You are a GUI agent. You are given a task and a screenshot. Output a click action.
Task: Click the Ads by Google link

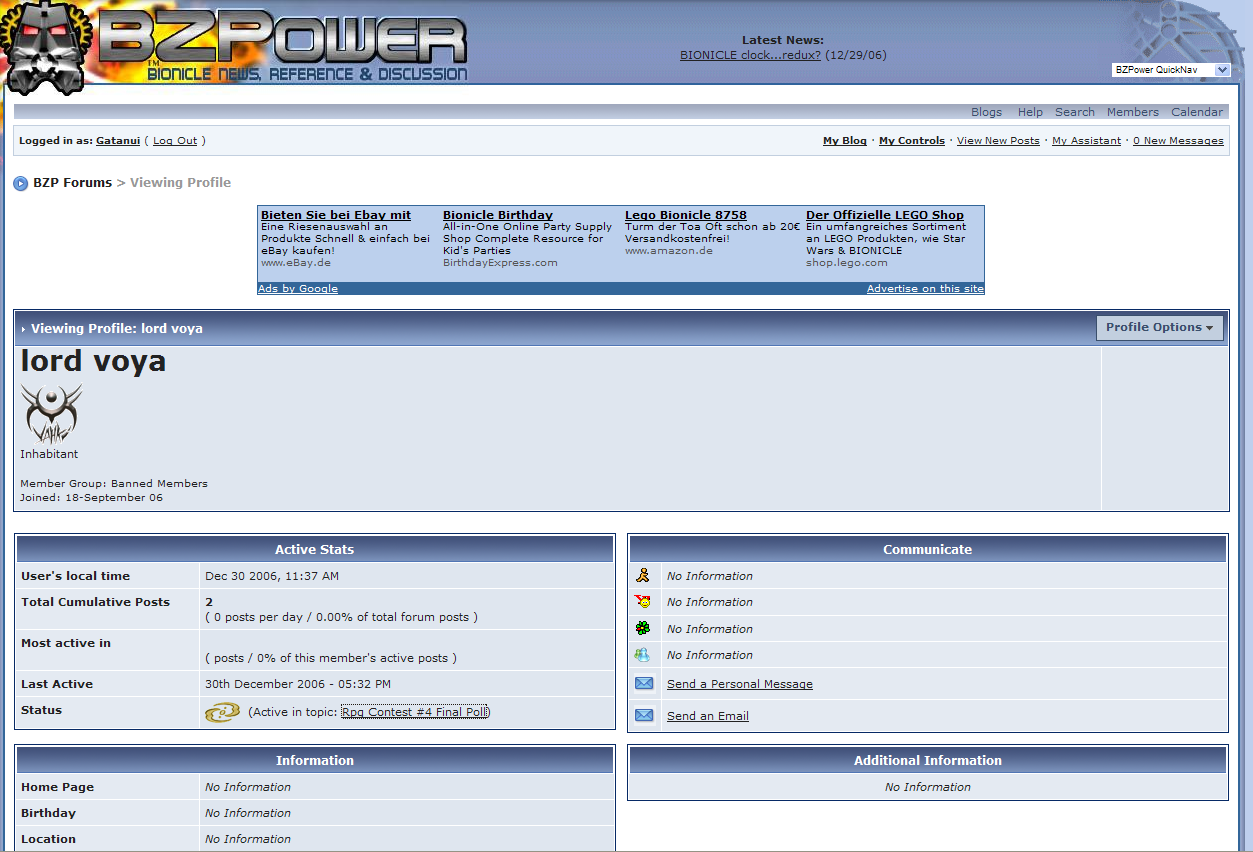(x=298, y=289)
